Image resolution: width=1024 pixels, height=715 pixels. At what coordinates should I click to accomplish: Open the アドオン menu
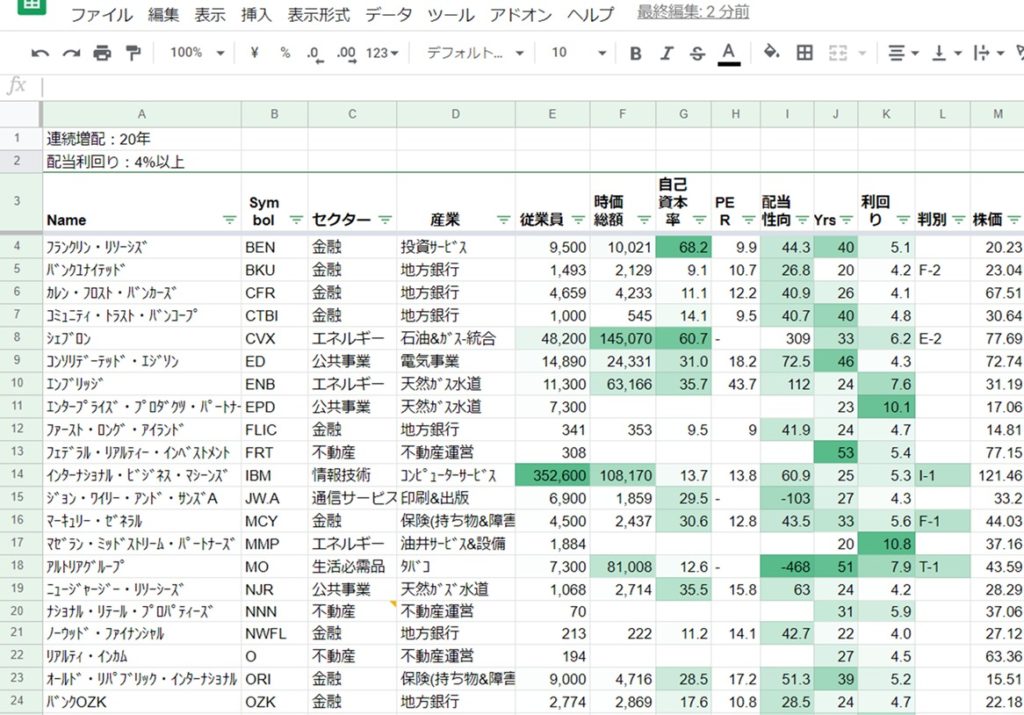(x=520, y=14)
